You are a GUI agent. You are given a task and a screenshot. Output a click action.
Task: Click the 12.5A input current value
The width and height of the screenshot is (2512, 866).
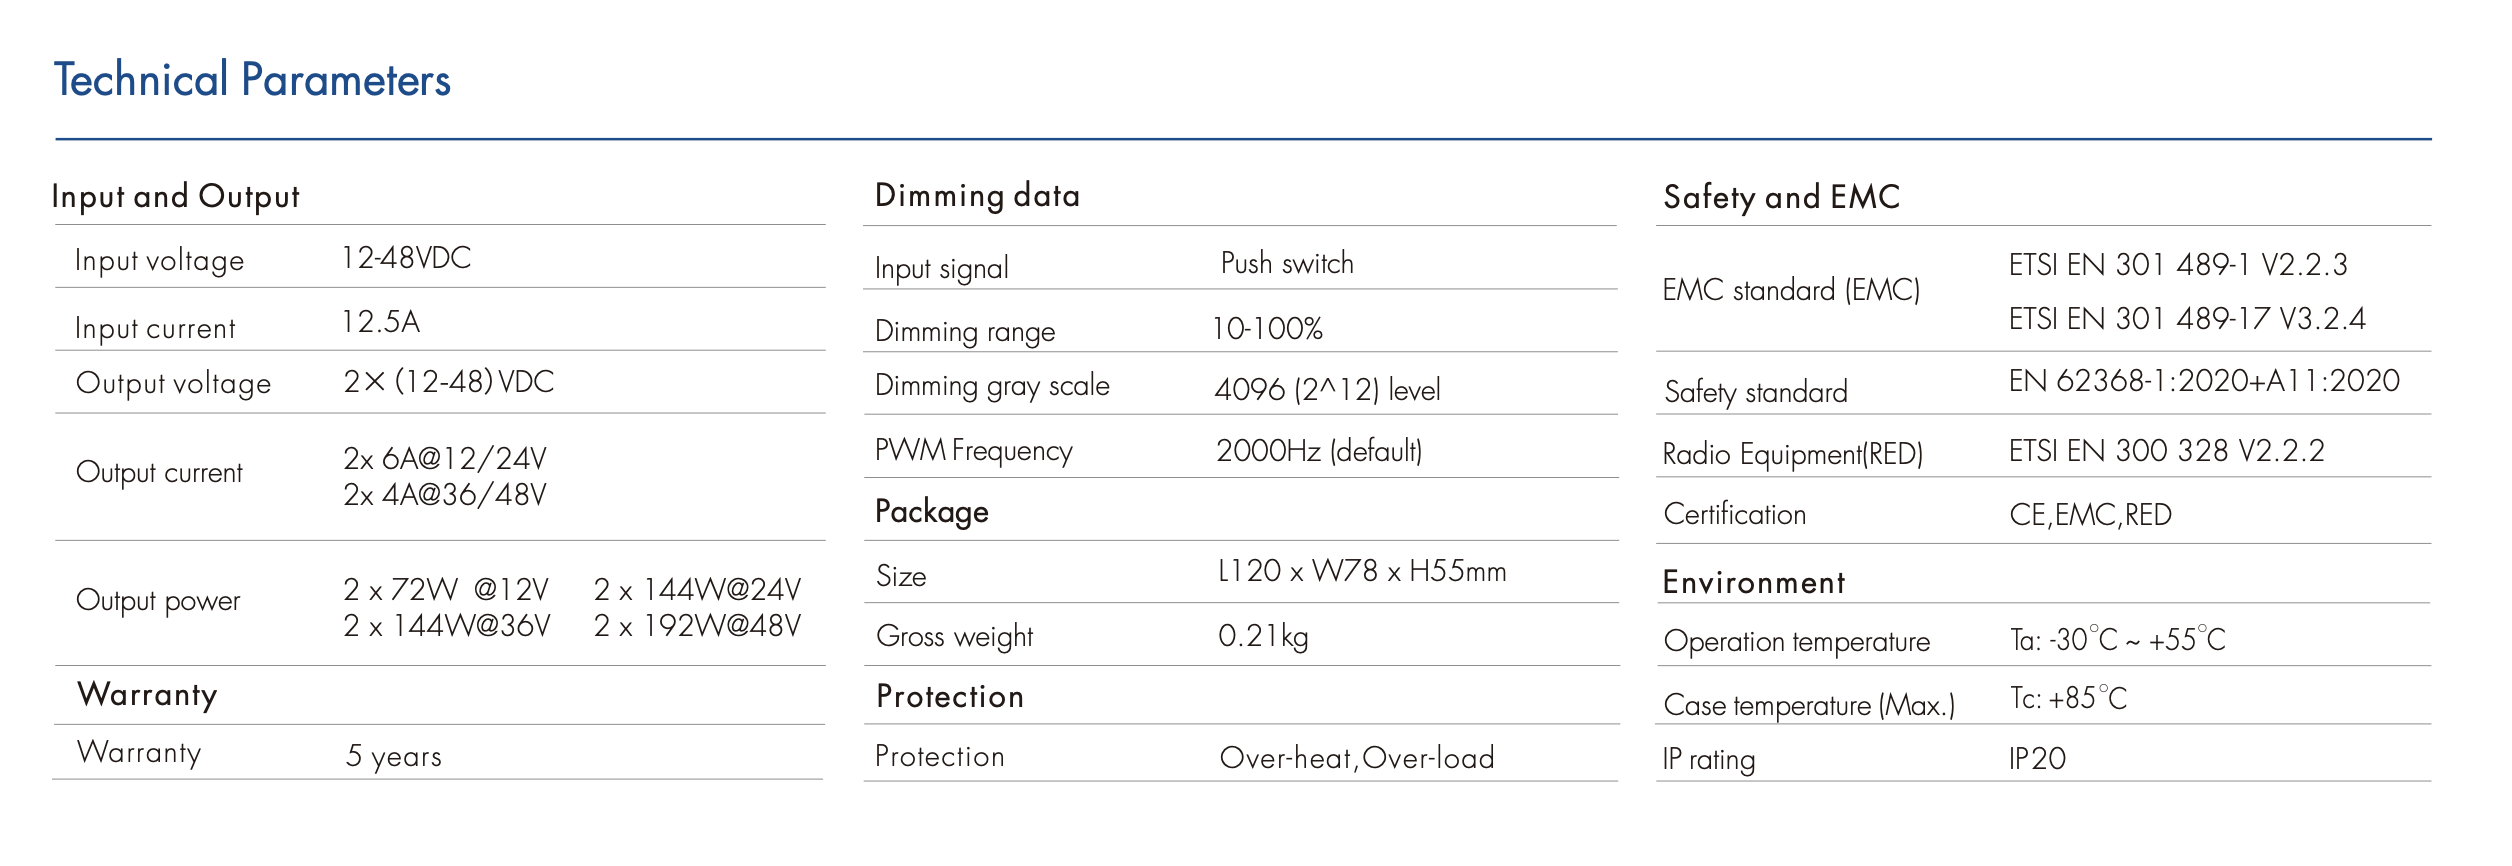click(380, 321)
